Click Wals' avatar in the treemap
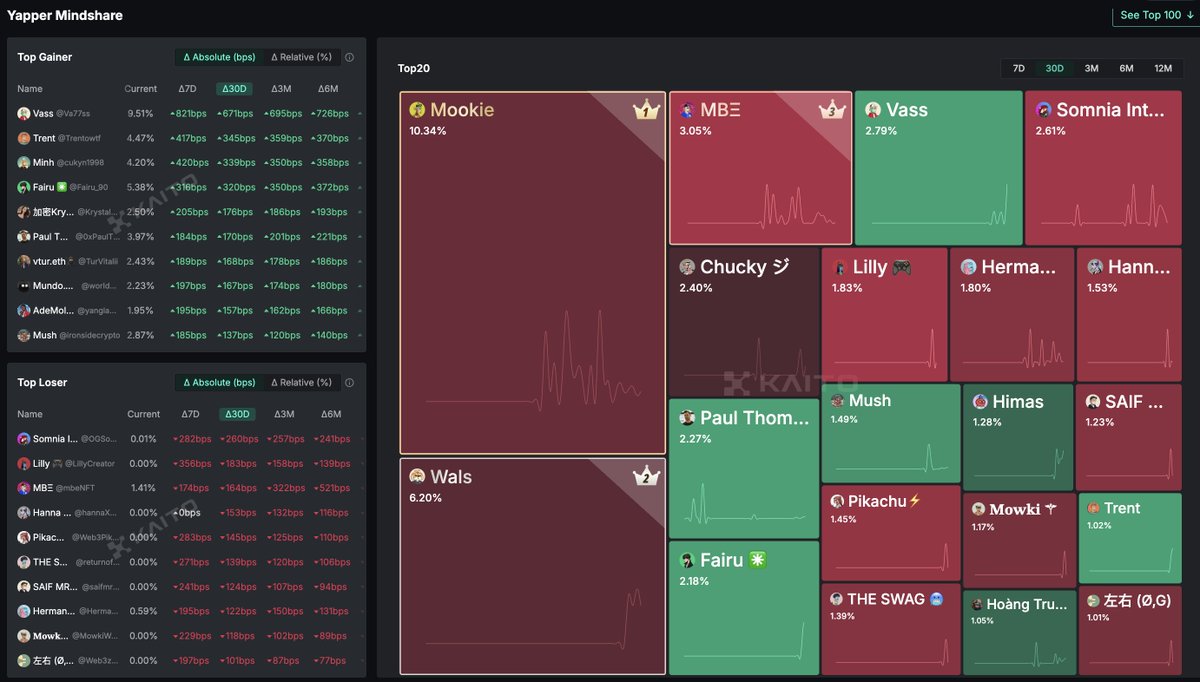This screenshot has width=1200, height=682. (417, 476)
